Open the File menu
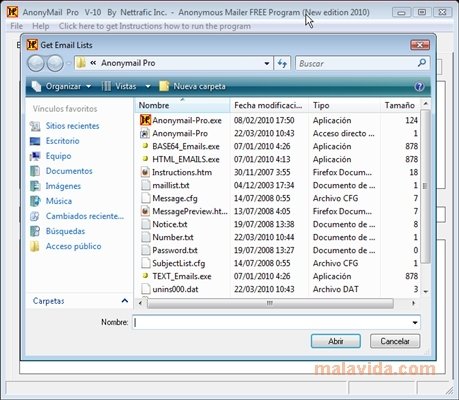The width and height of the screenshot is (459, 400). tap(17, 26)
